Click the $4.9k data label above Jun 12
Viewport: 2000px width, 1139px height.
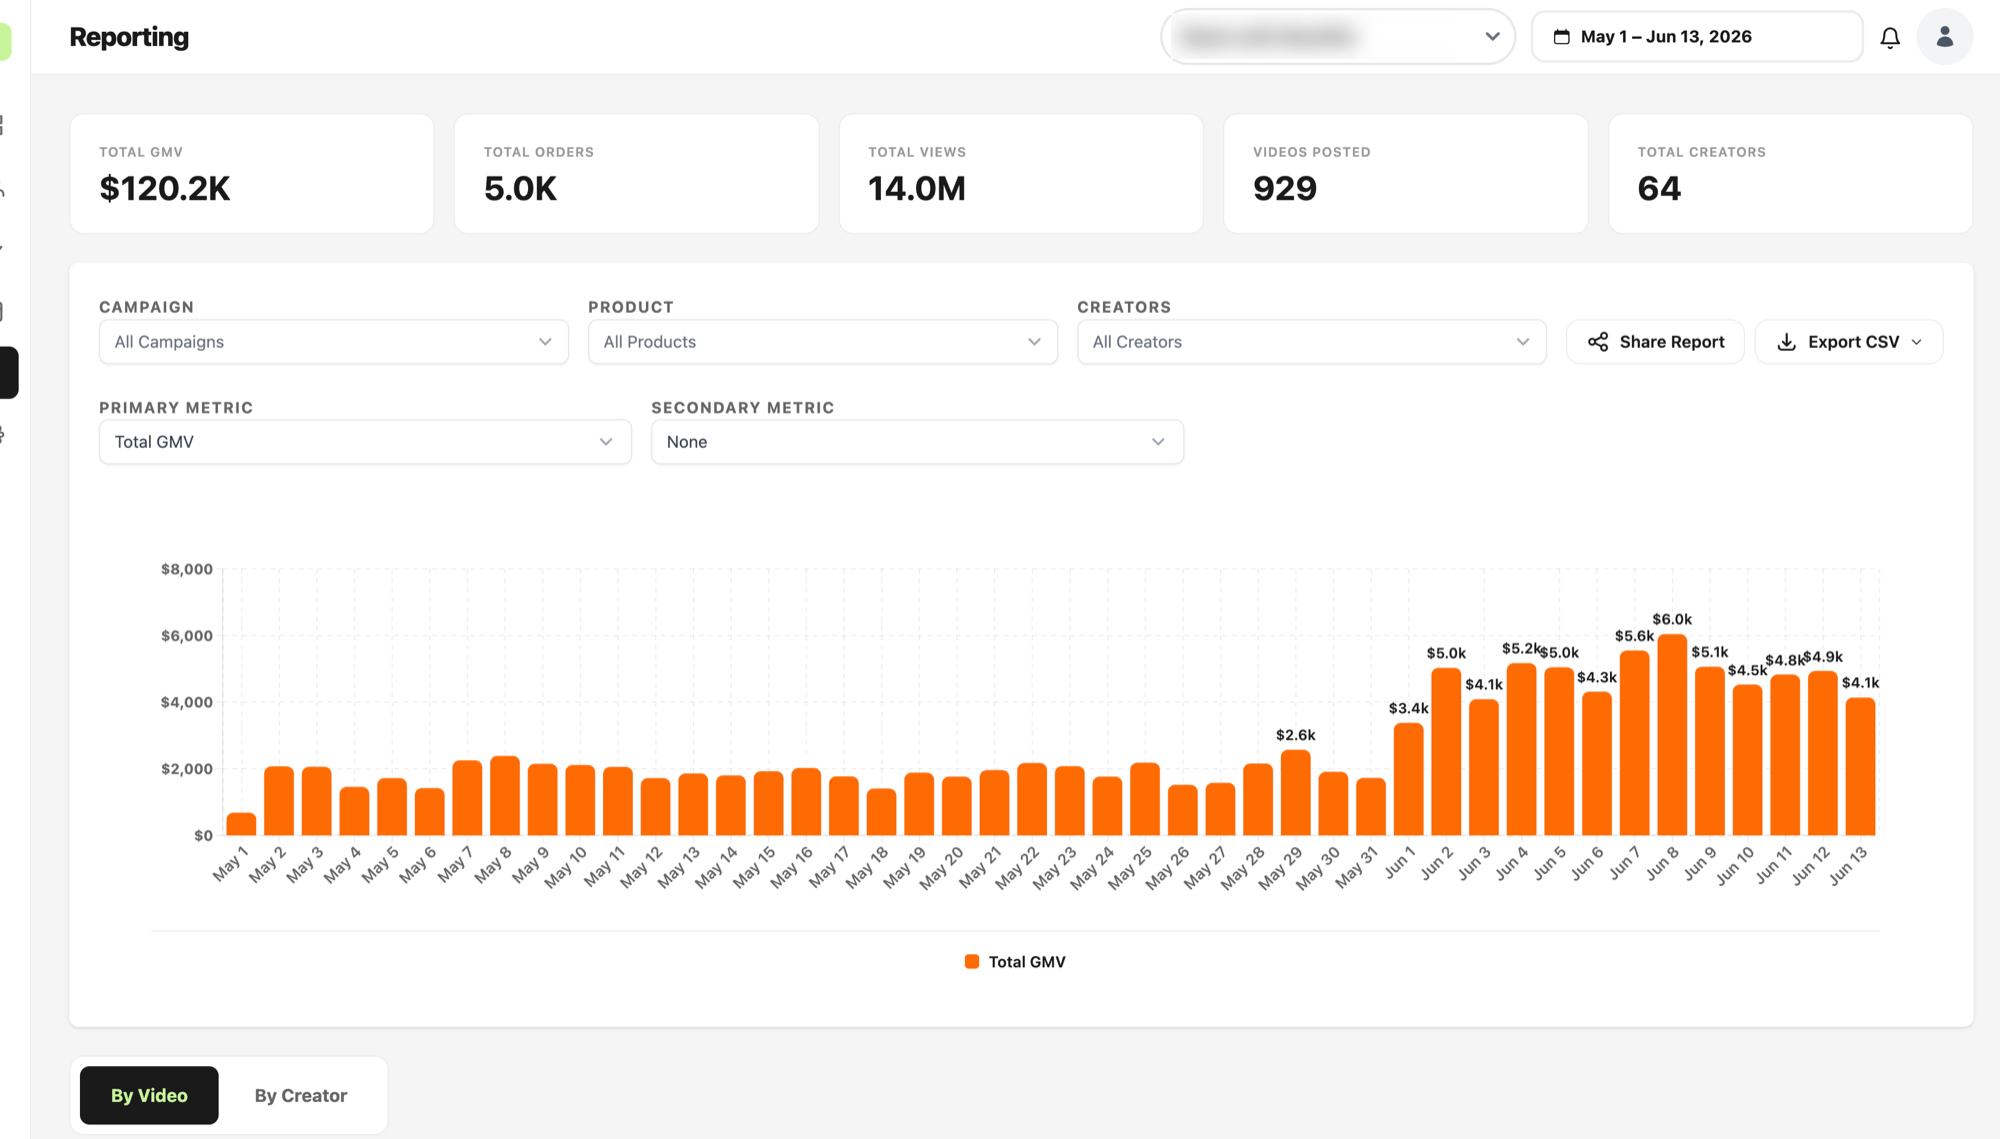tap(1823, 657)
